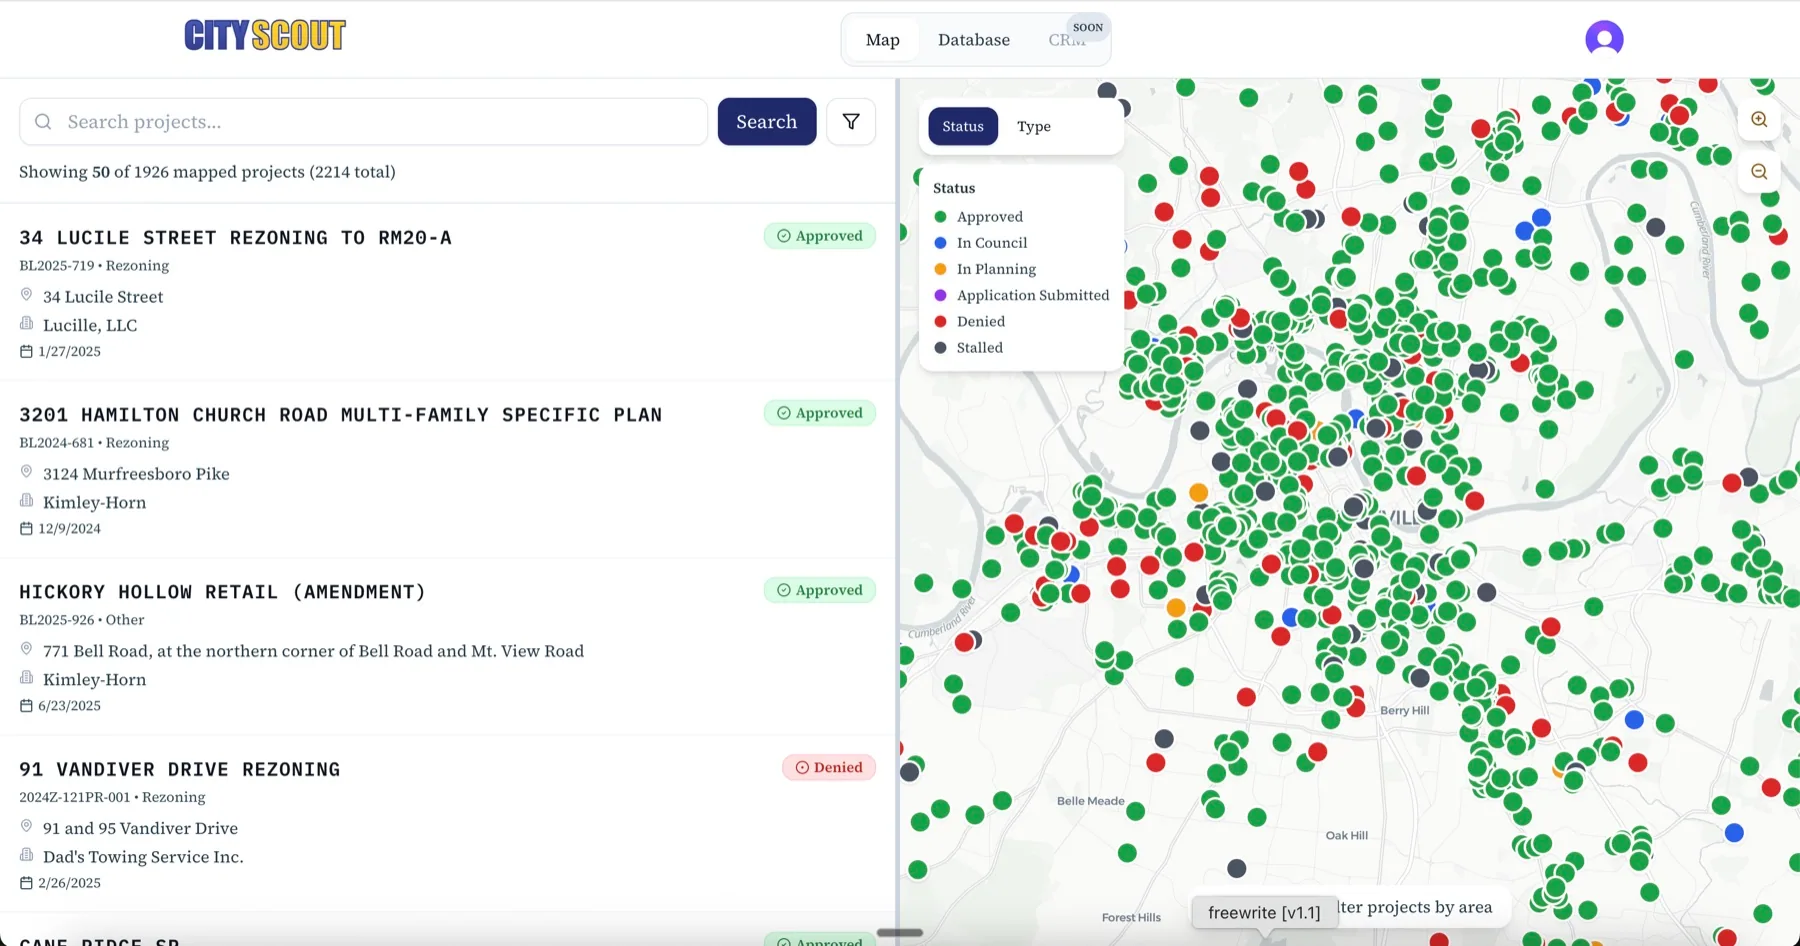Click Approved badge on 34 Lucile Street
The image size is (1800, 946).
coord(820,236)
